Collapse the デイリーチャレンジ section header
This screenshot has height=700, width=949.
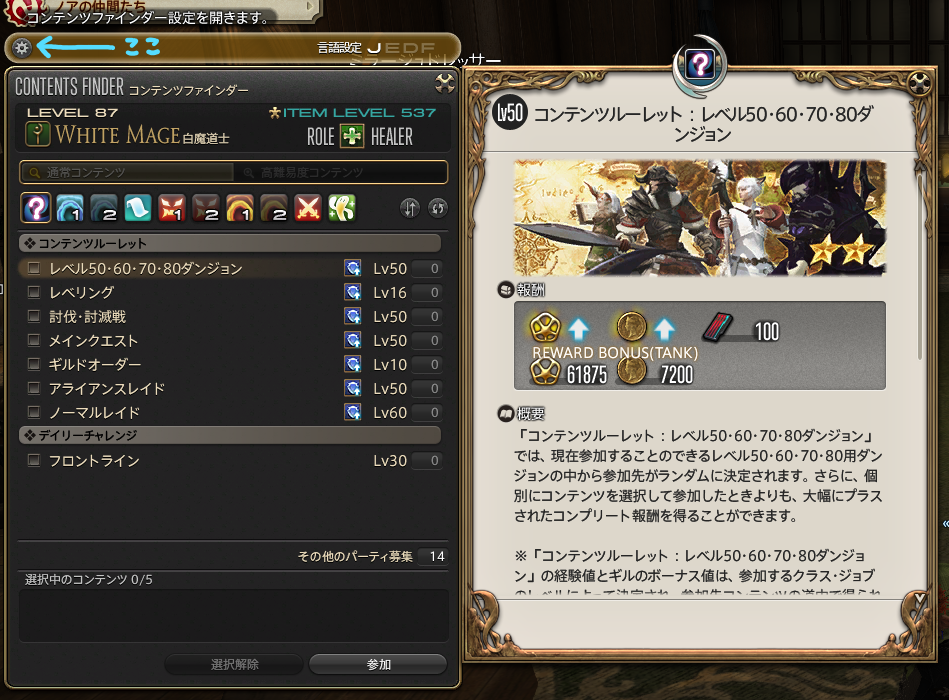pyautogui.click(x=230, y=435)
